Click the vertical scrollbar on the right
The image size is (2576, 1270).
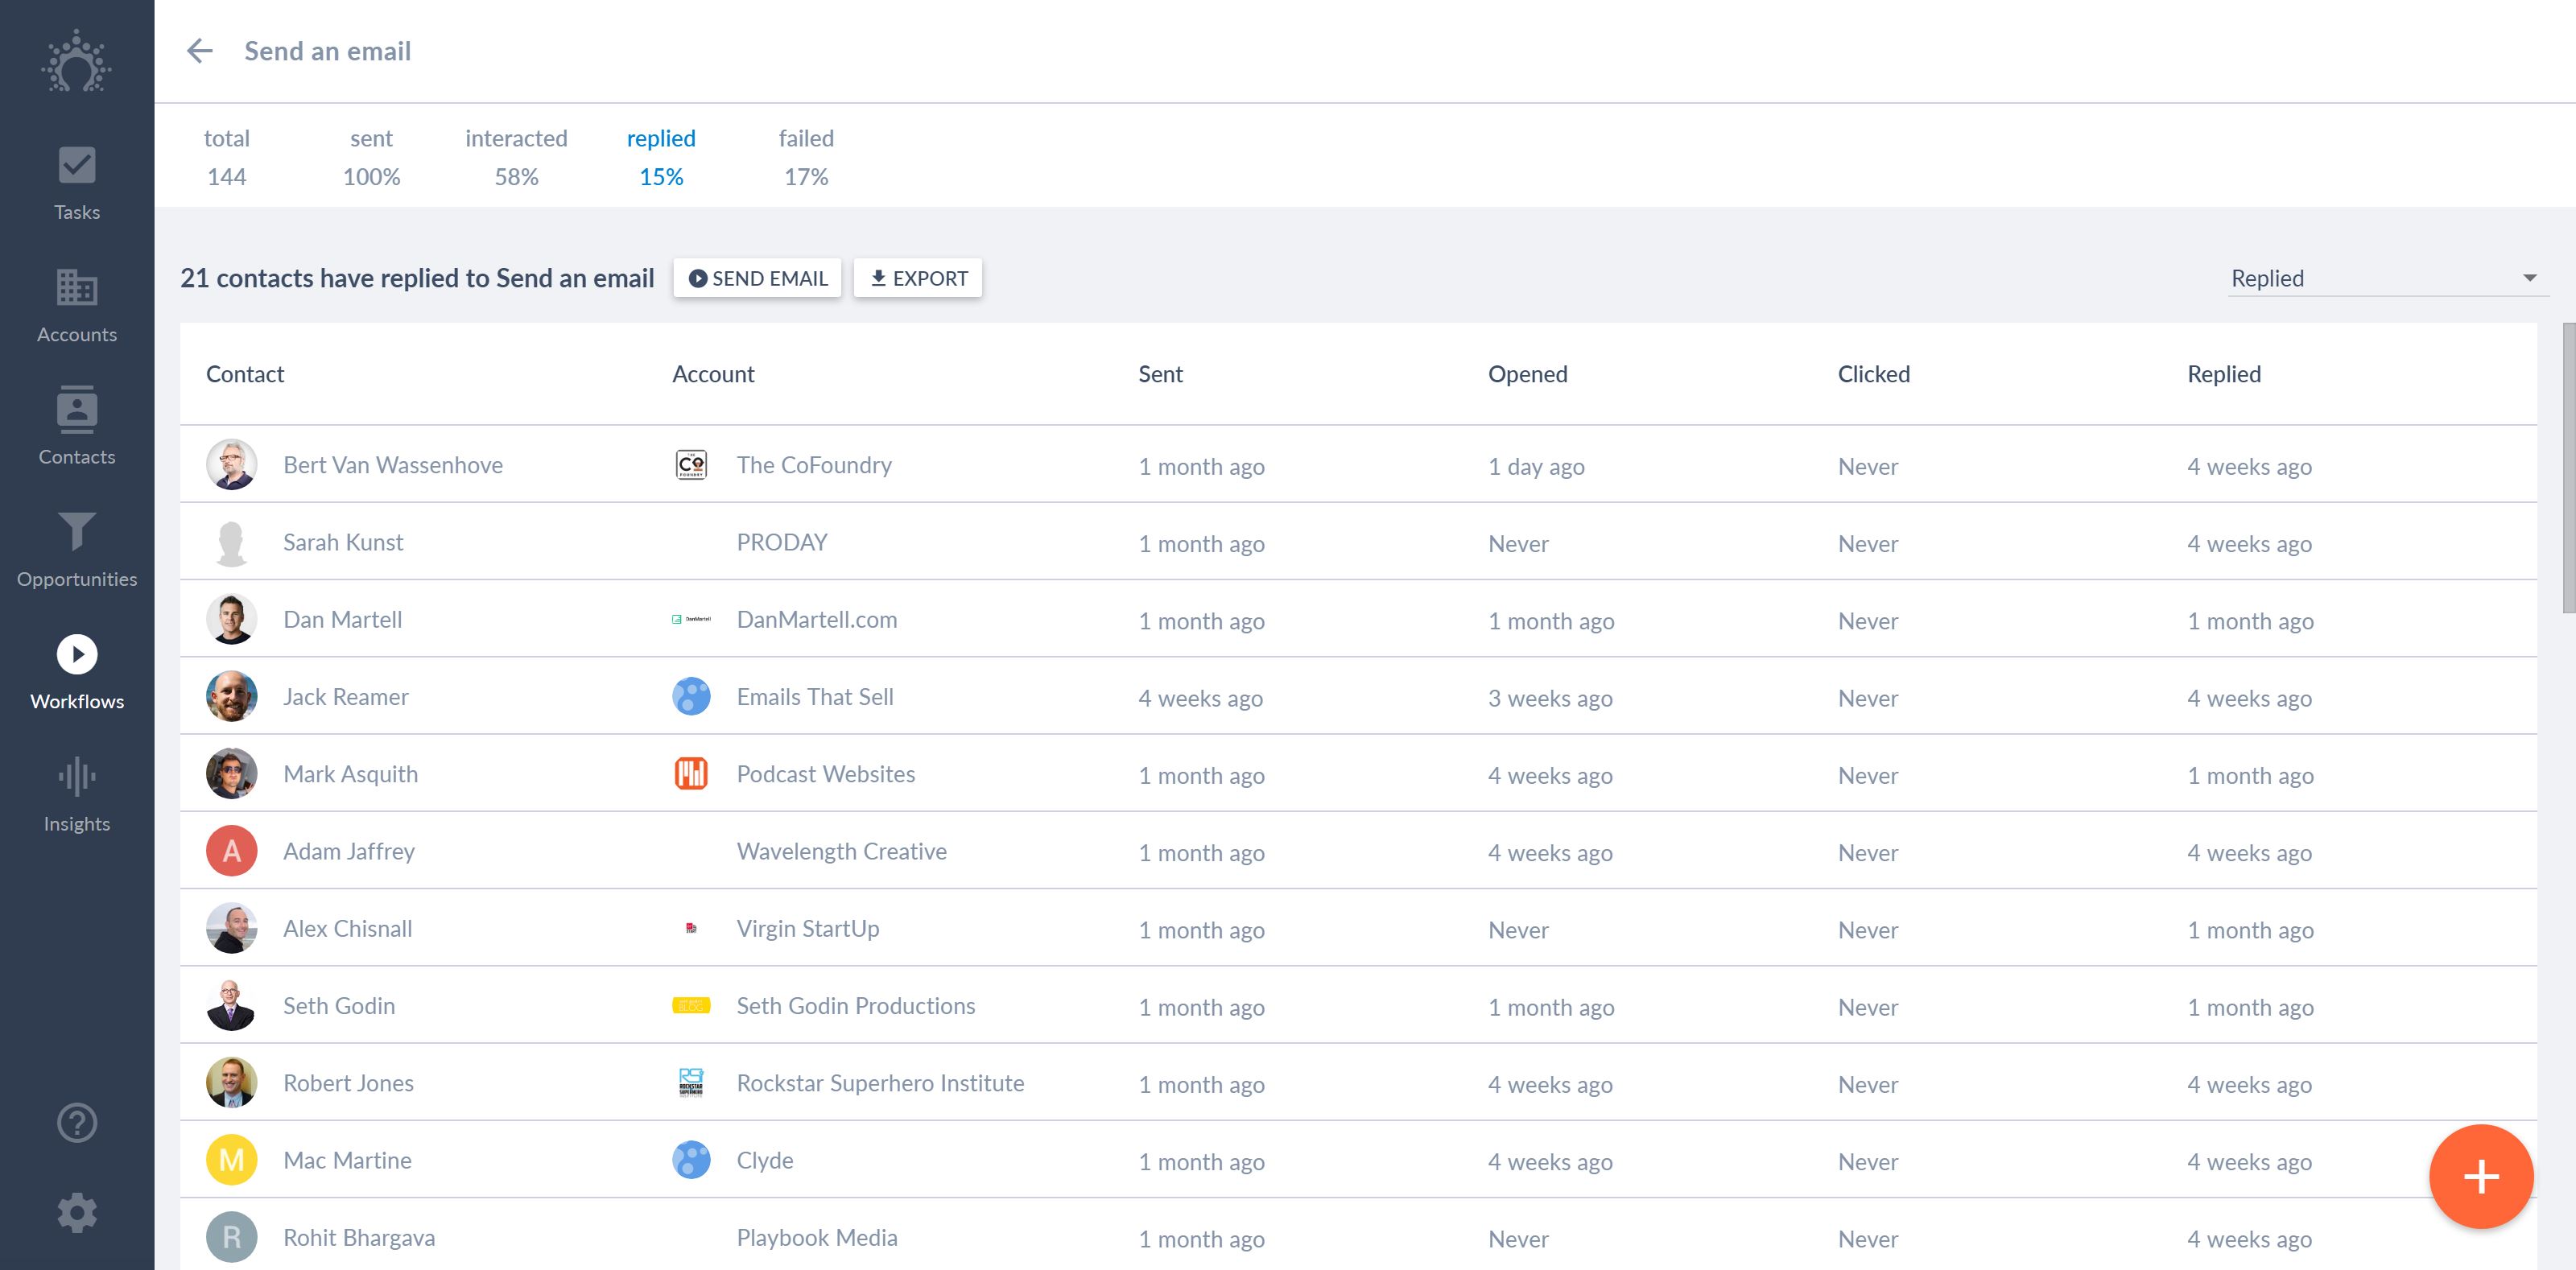click(2567, 467)
